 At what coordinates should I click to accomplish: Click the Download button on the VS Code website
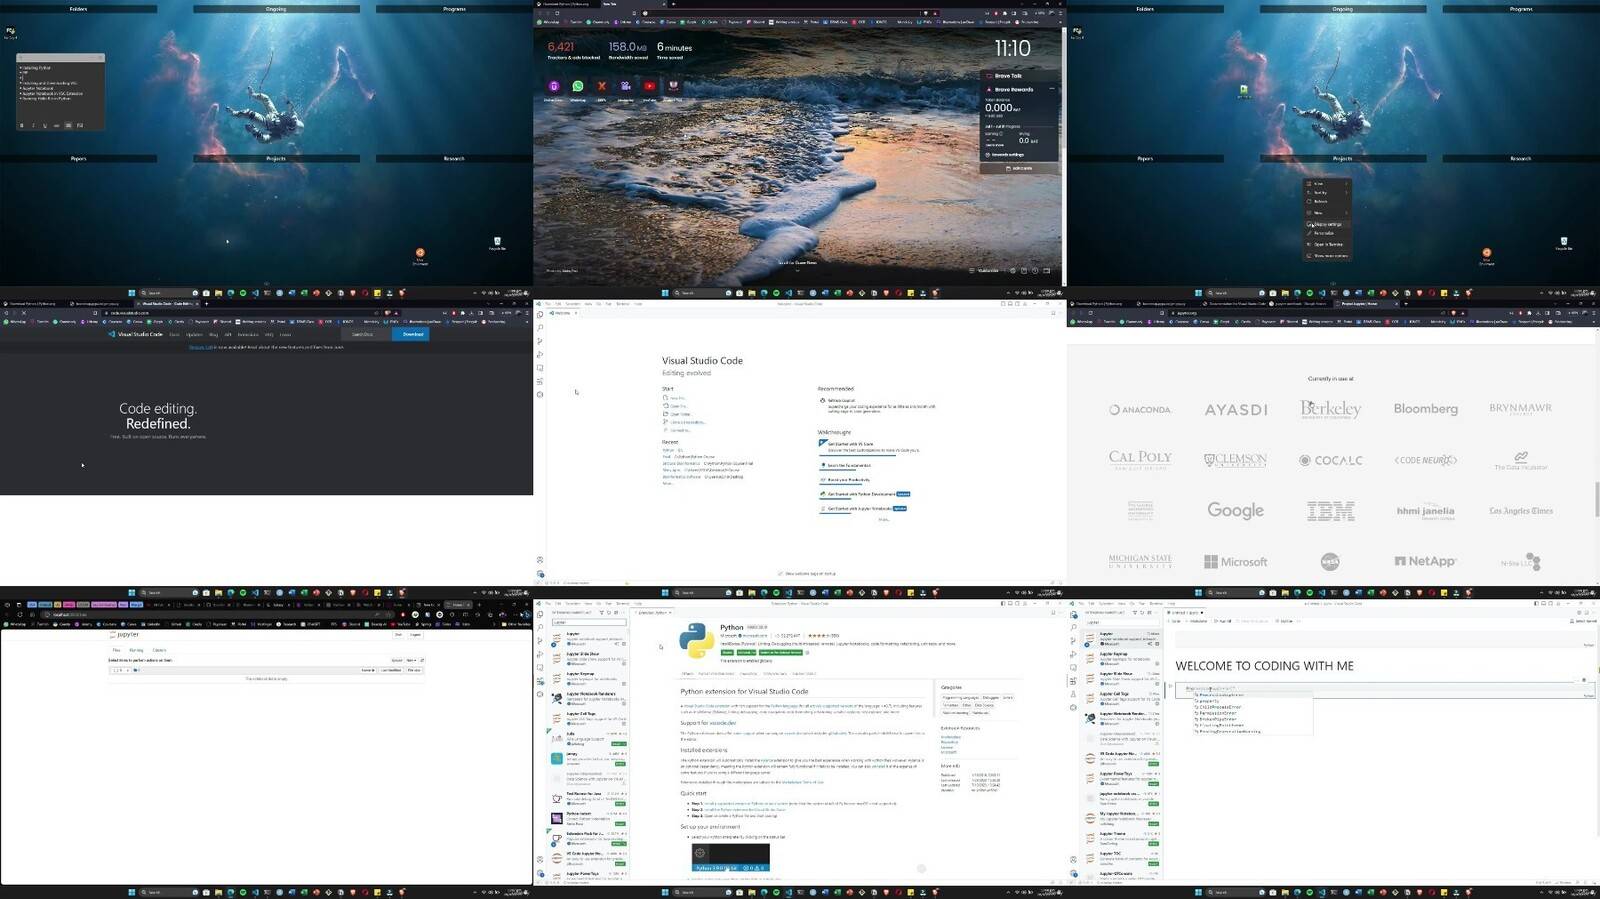click(x=413, y=334)
